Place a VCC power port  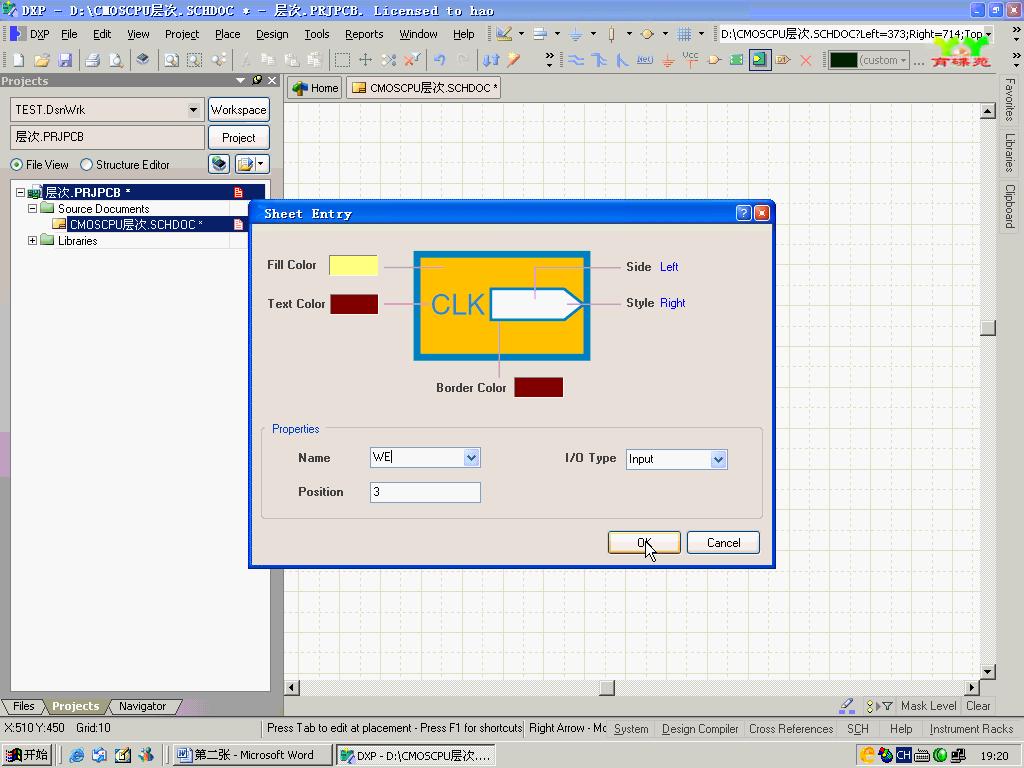(690, 59)
